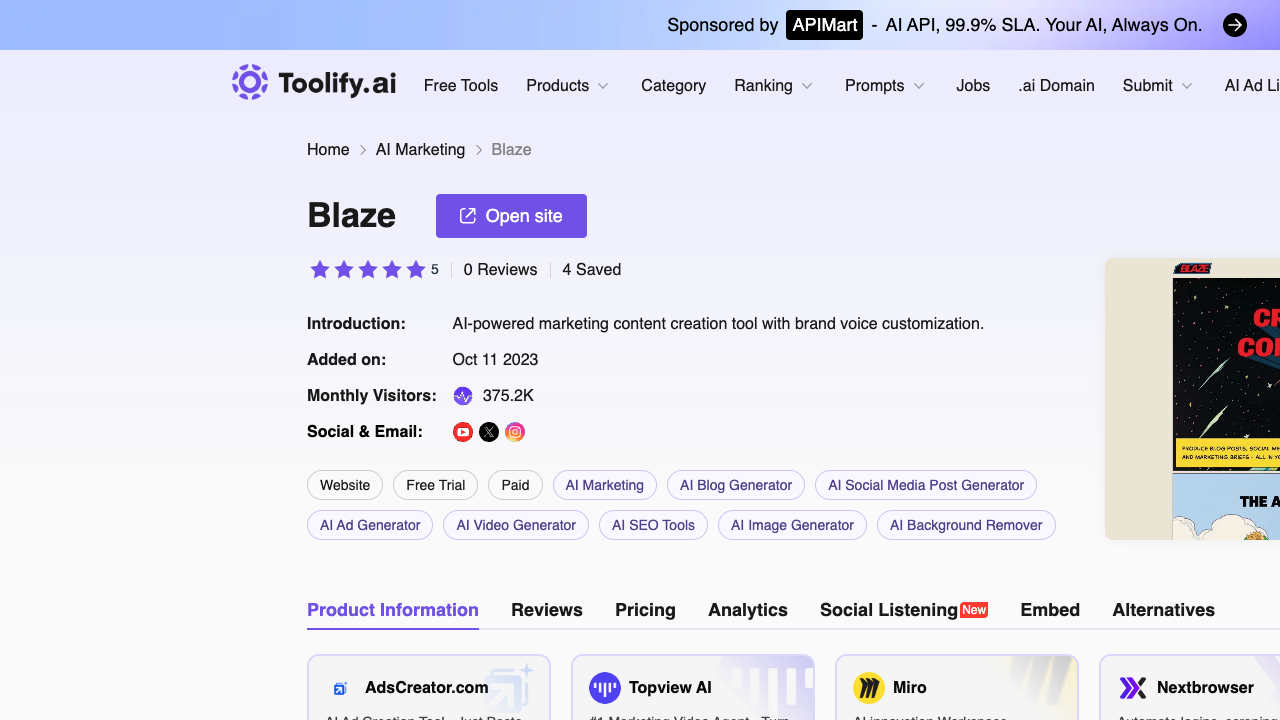Image resolution: width=1280 pixels, height=720 pixels.
Task: Expand the Submit dropdown menu
Action: (x=1158, y=86)
